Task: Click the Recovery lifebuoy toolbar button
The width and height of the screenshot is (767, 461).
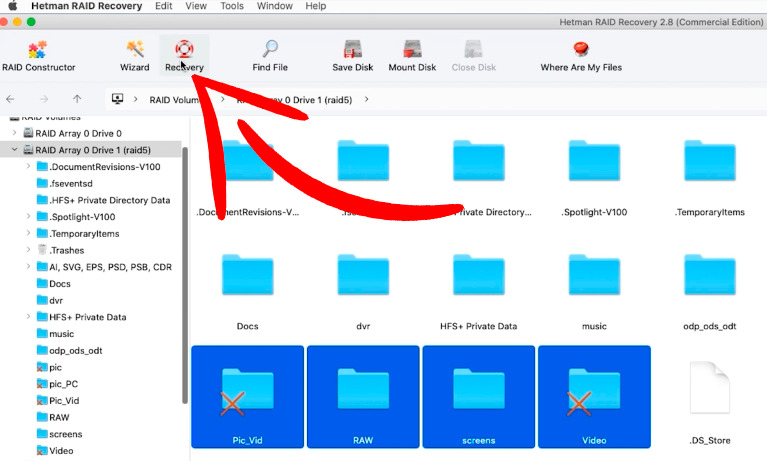Action: [184, 56]
